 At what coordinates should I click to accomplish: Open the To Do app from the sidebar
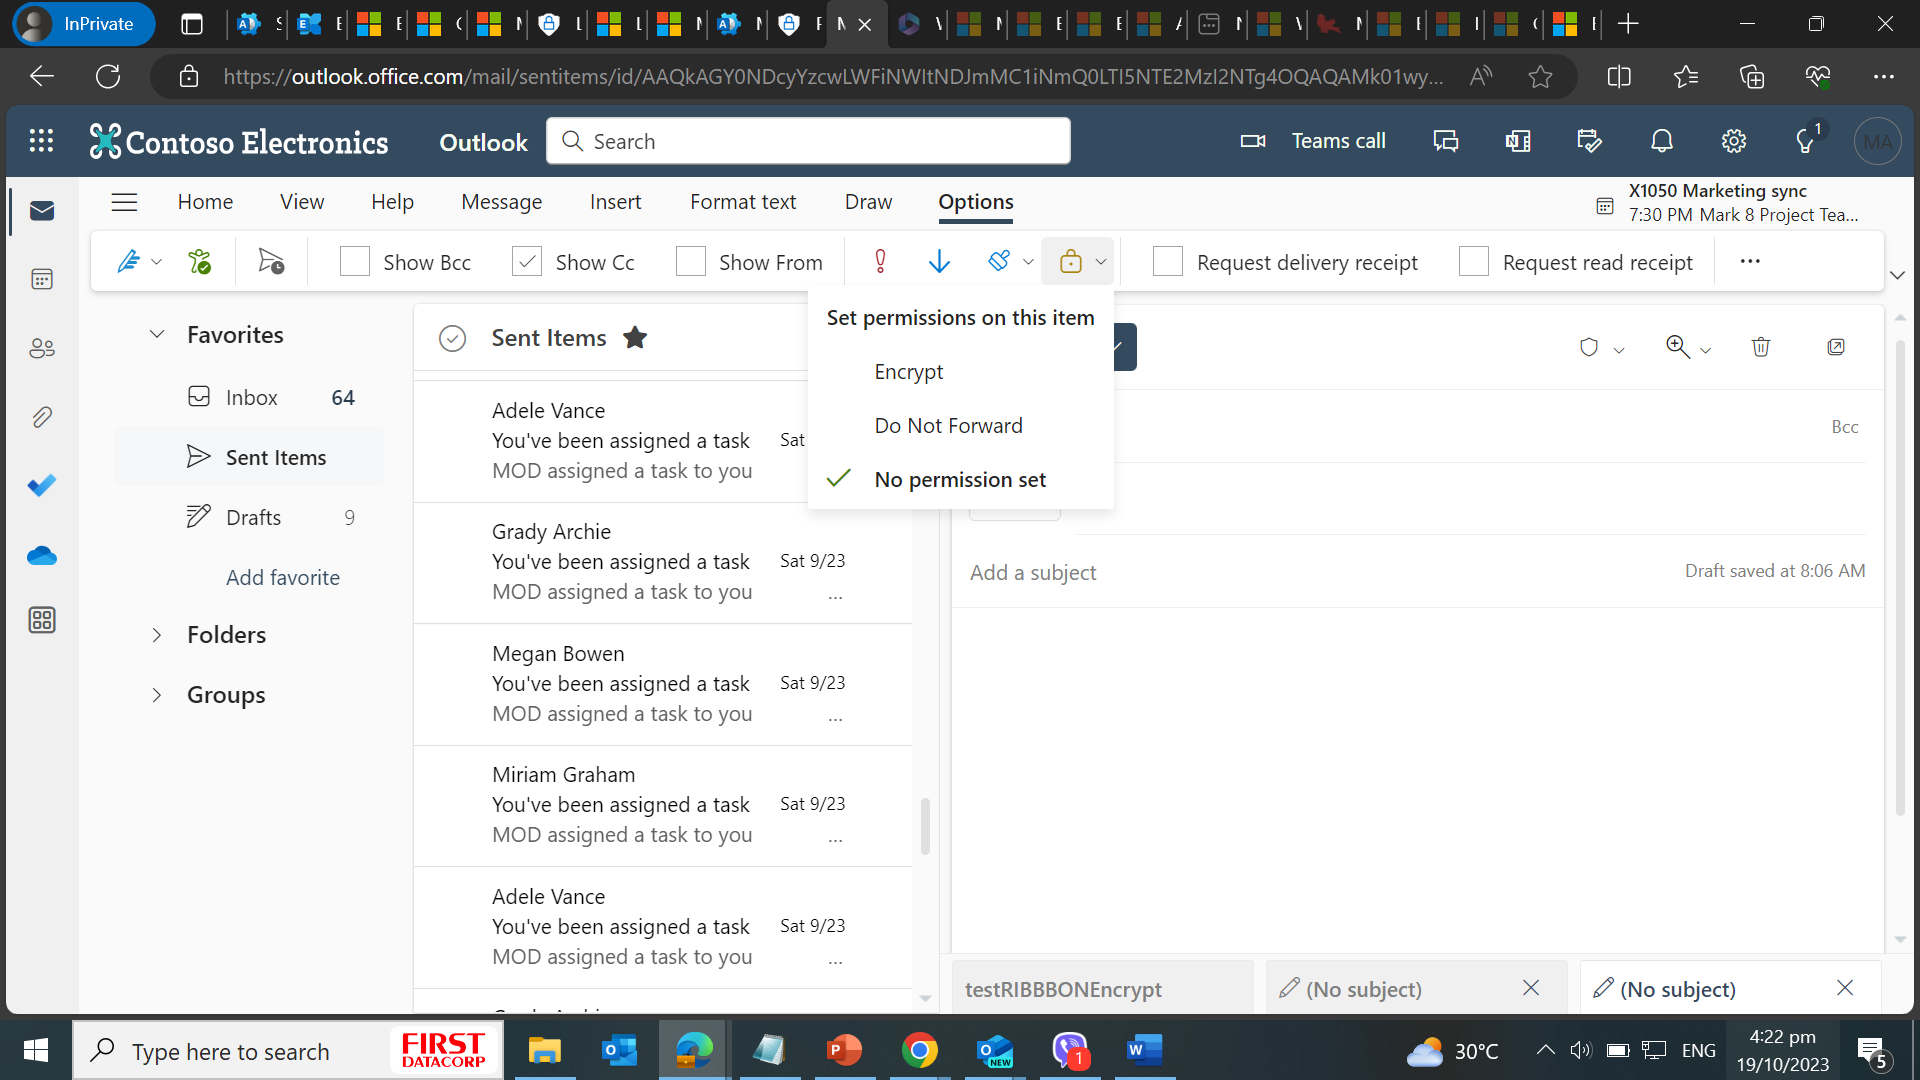click(x=42, y=486)
